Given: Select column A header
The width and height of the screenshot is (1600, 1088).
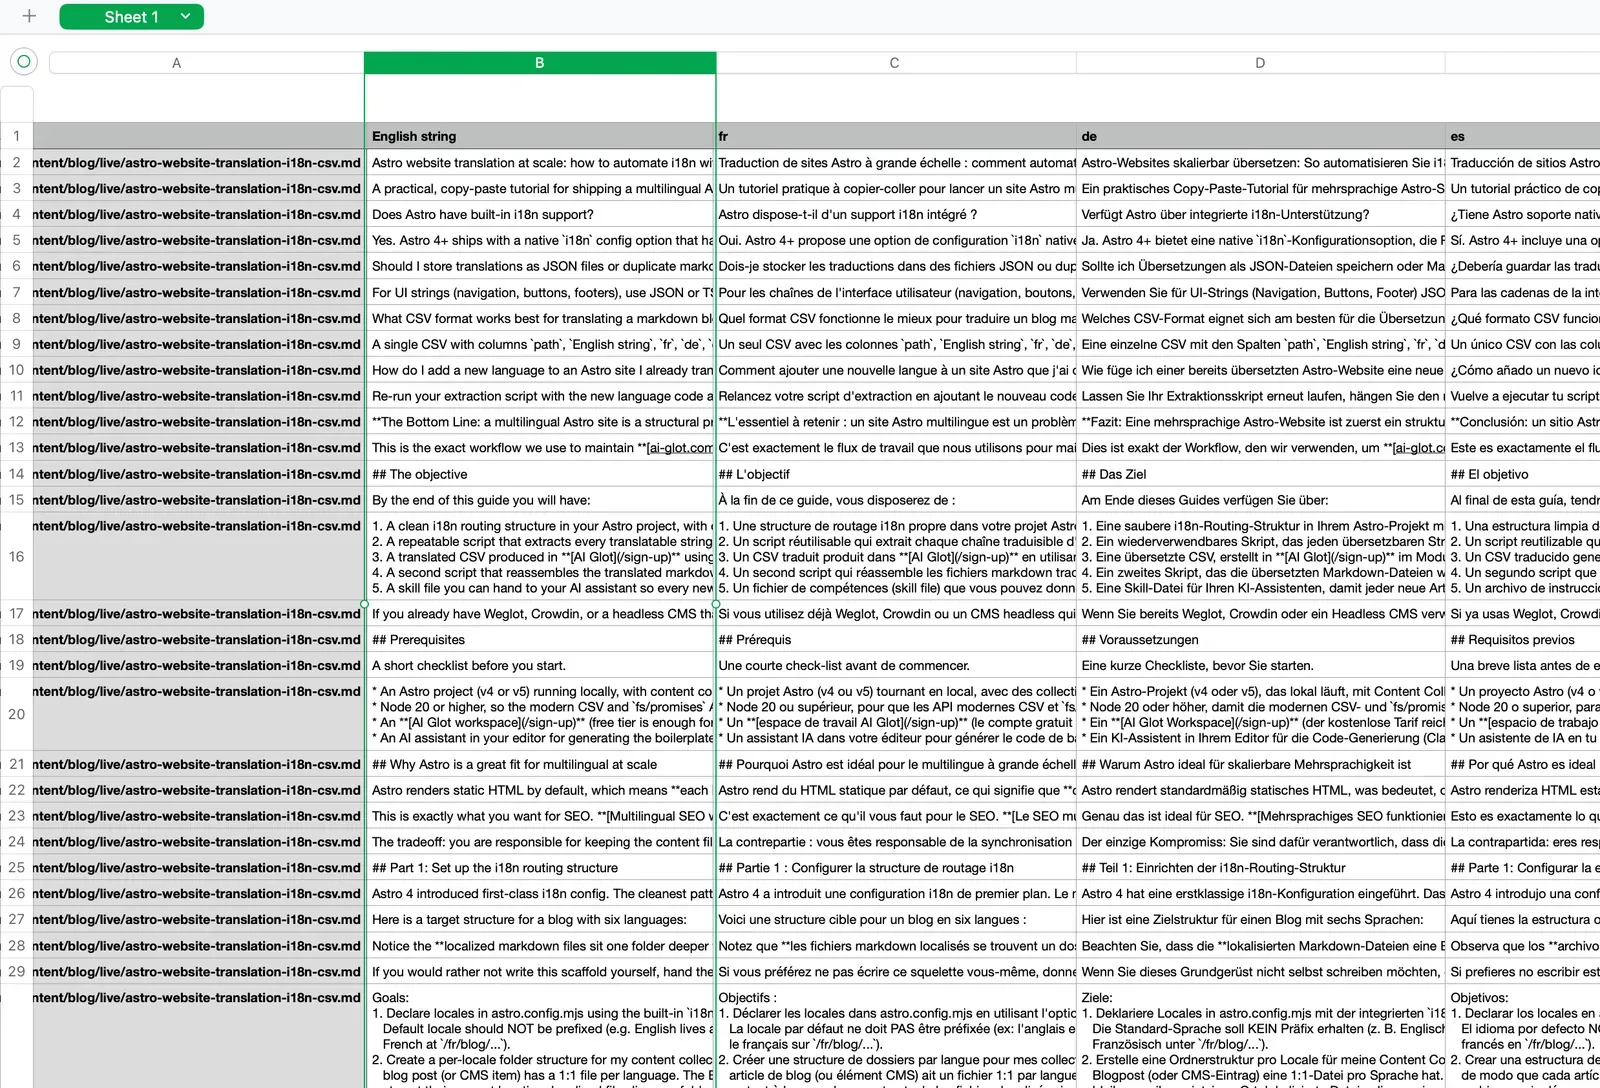Looking at the screenshot, I should pyautogui.click(x=176, y=63).
